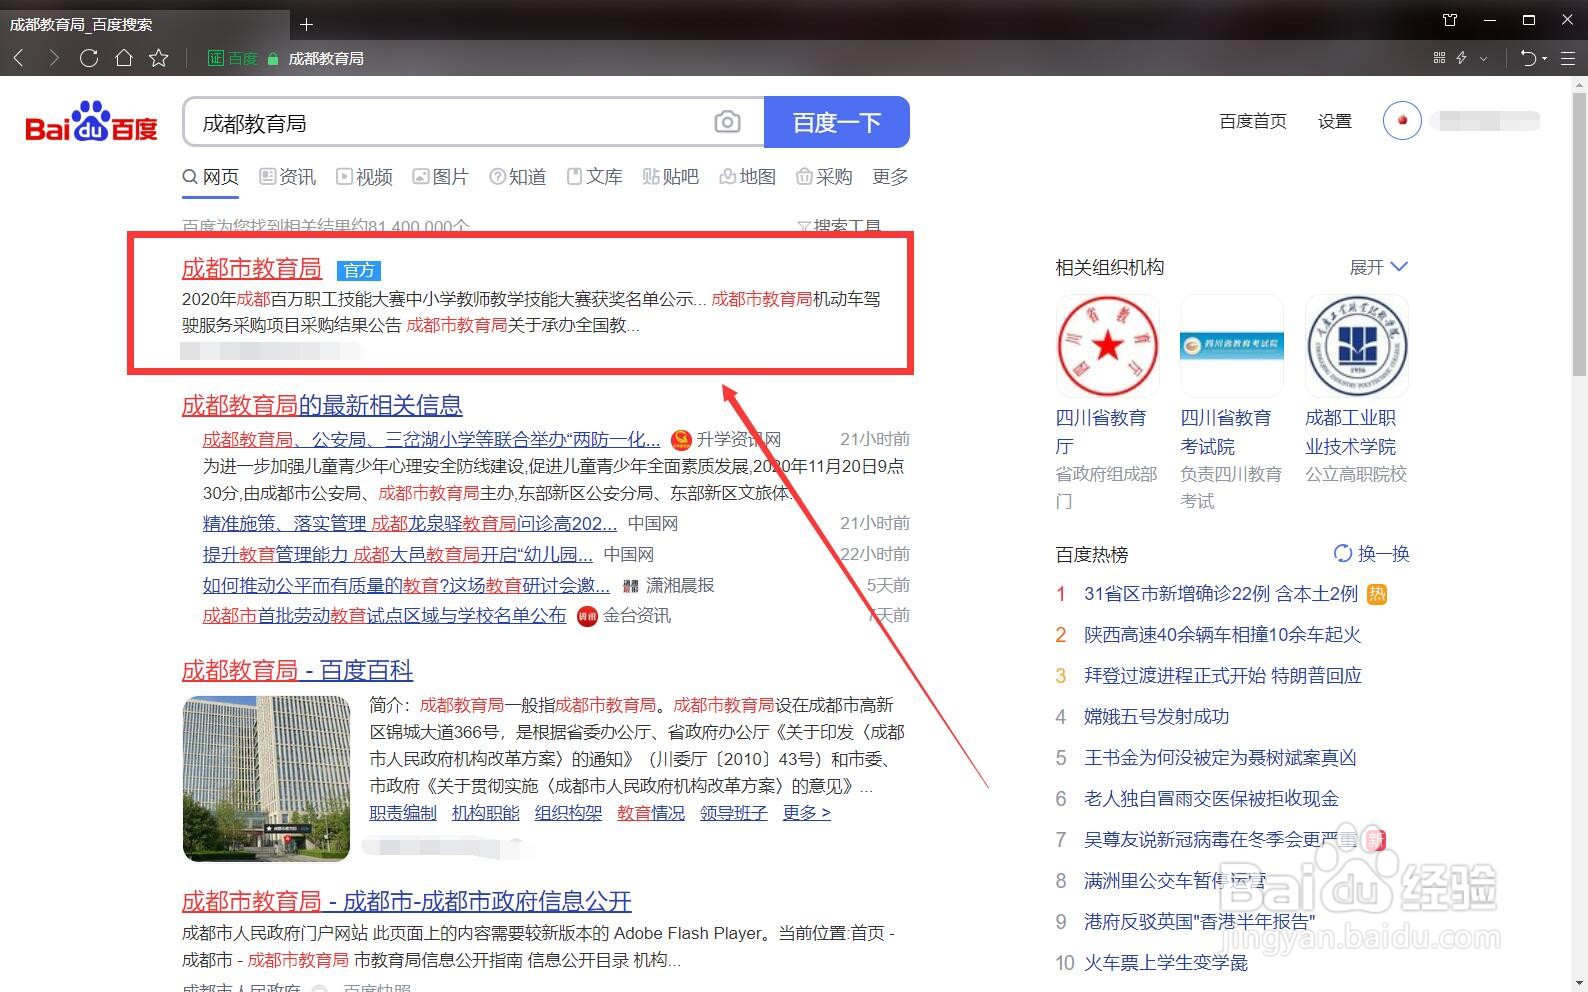1588x992 pixels.
Task: Reload the page with refresh icon
Action: click(x=89, y=58)
